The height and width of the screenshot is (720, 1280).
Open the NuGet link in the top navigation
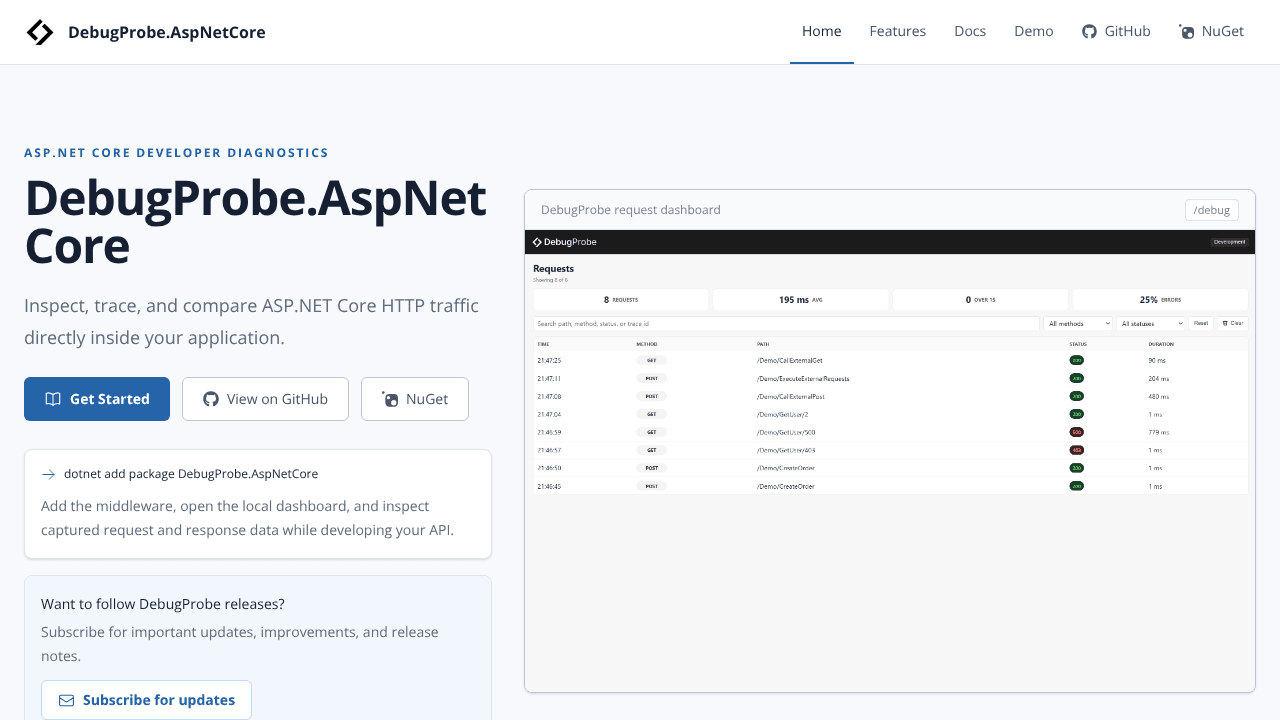[x=1211, y=31]
